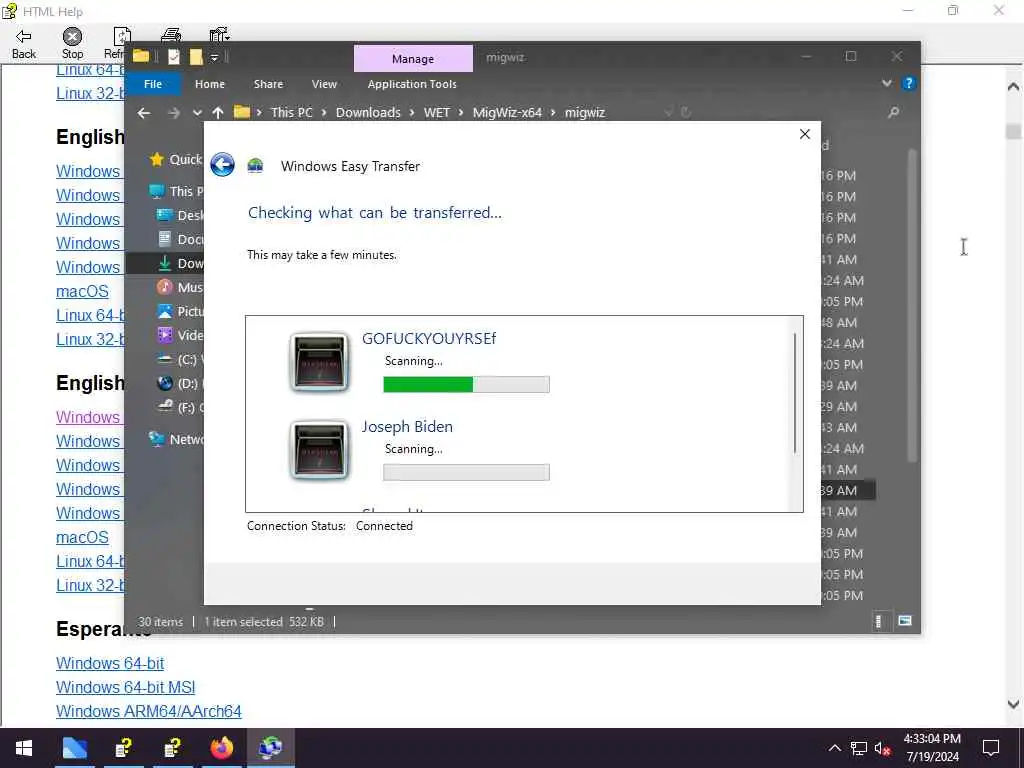Select Pictures folder in navigation pane

point(180,311)
